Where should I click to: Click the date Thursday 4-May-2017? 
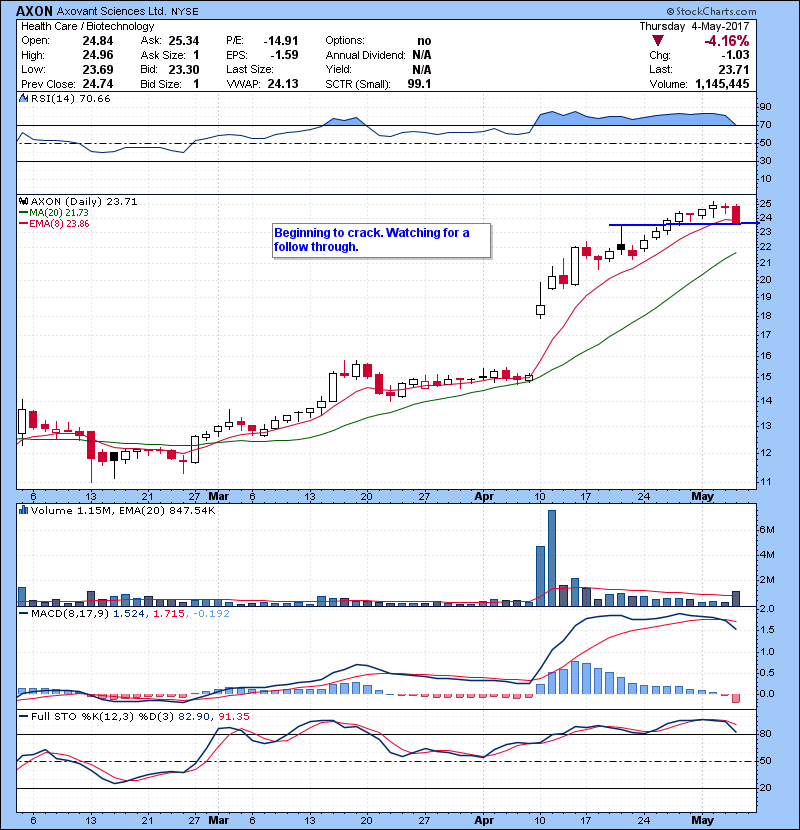(694, 26)
